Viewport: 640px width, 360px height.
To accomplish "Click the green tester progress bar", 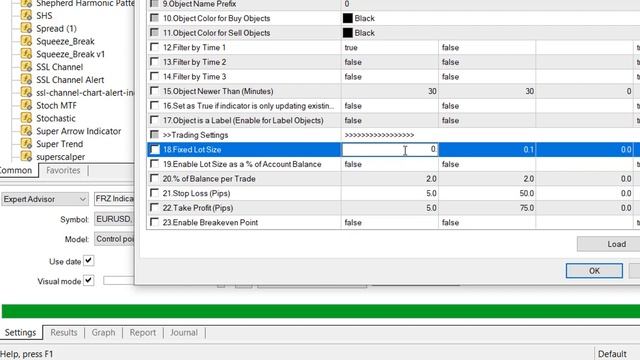I will (321, 311).
